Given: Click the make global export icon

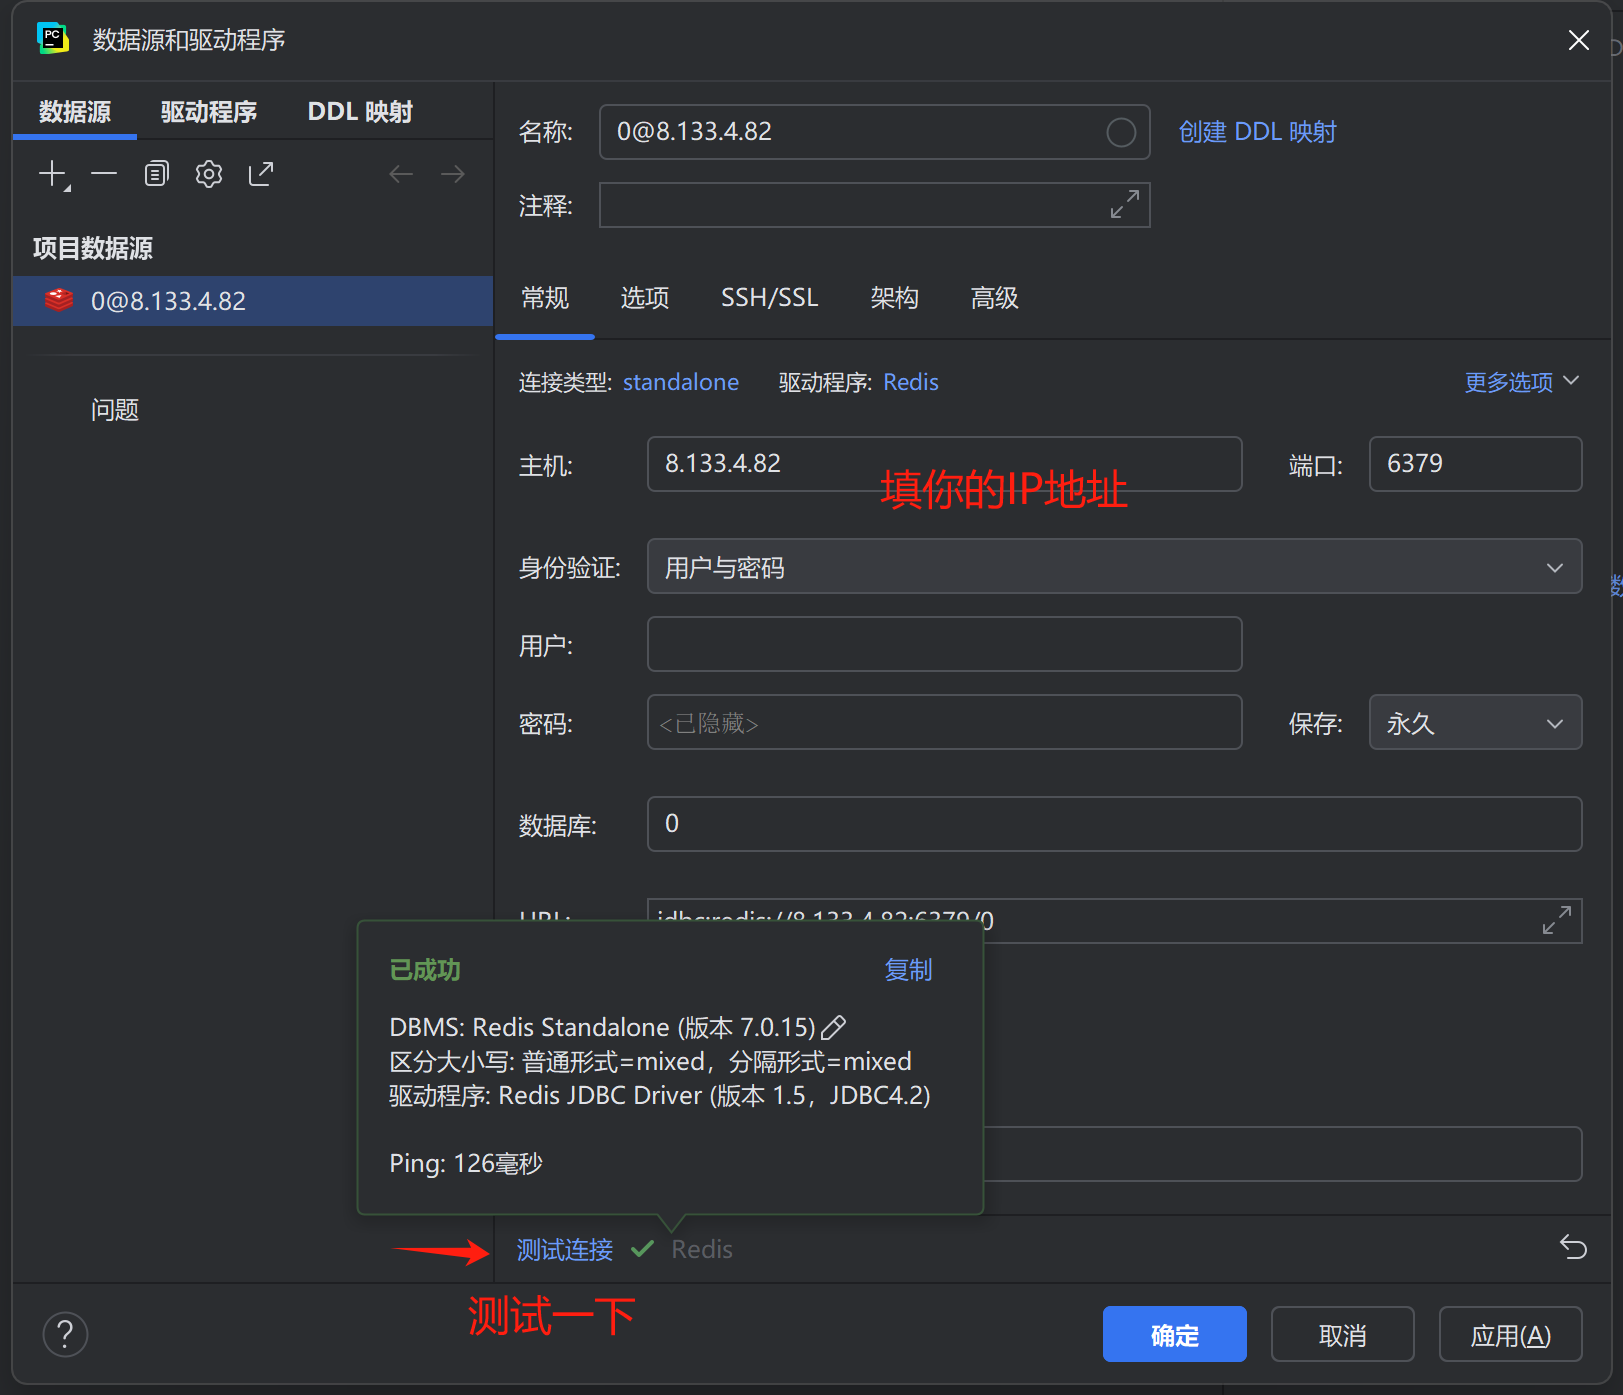Looking at the screenshot, I should [261, 174].
